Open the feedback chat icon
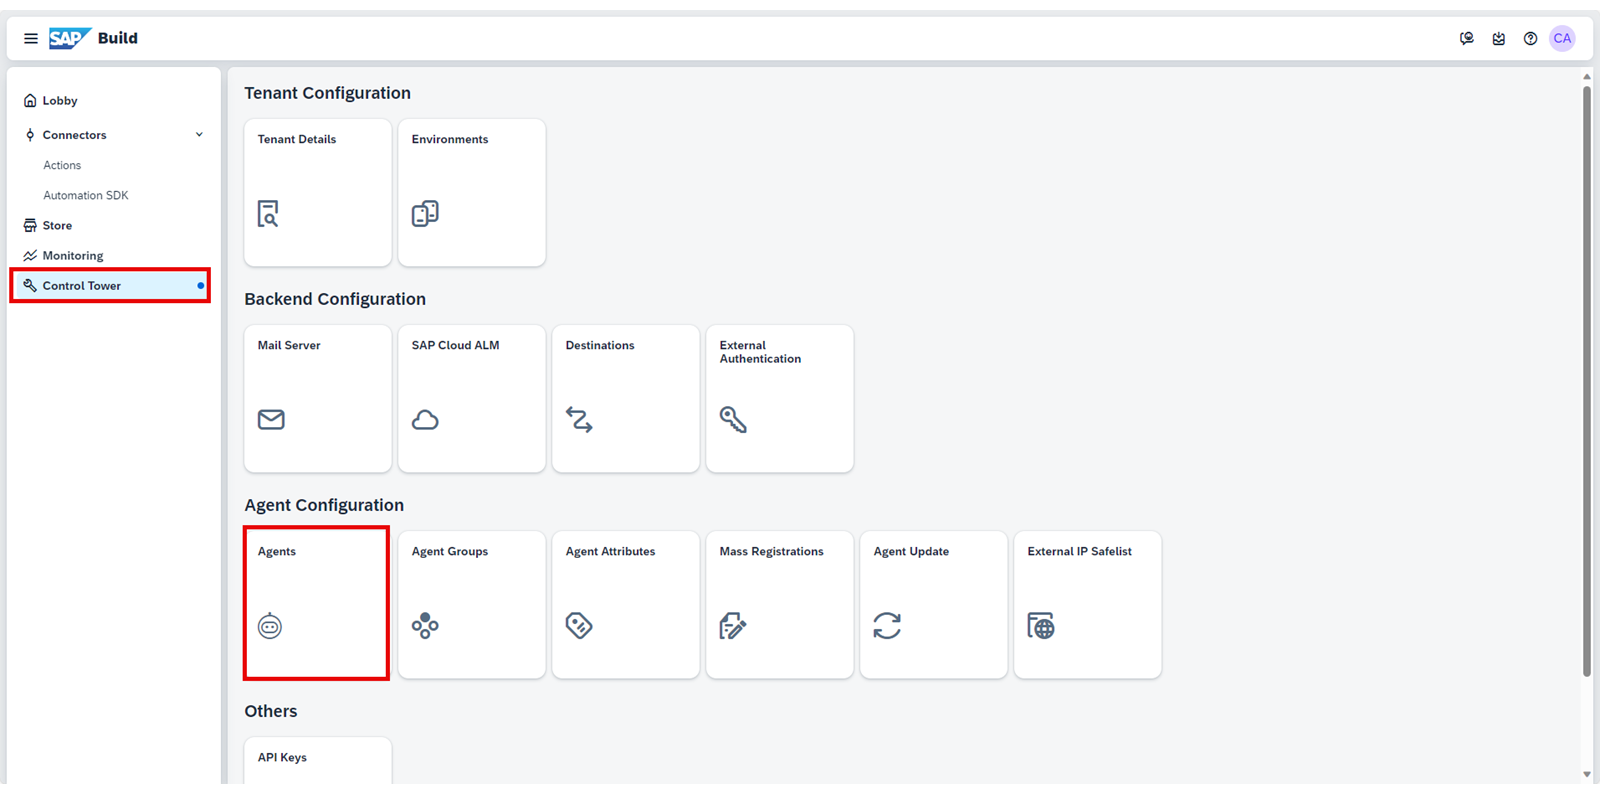The height and width of the screenshot is (794, 1600). [x=1467, y=38]
